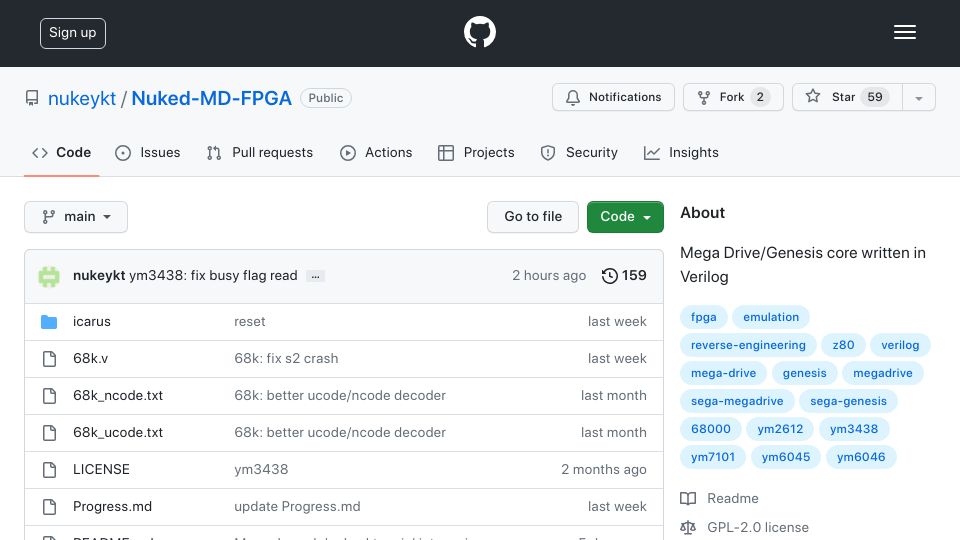Click the reverse-engineering topic tag

[748, 345]
